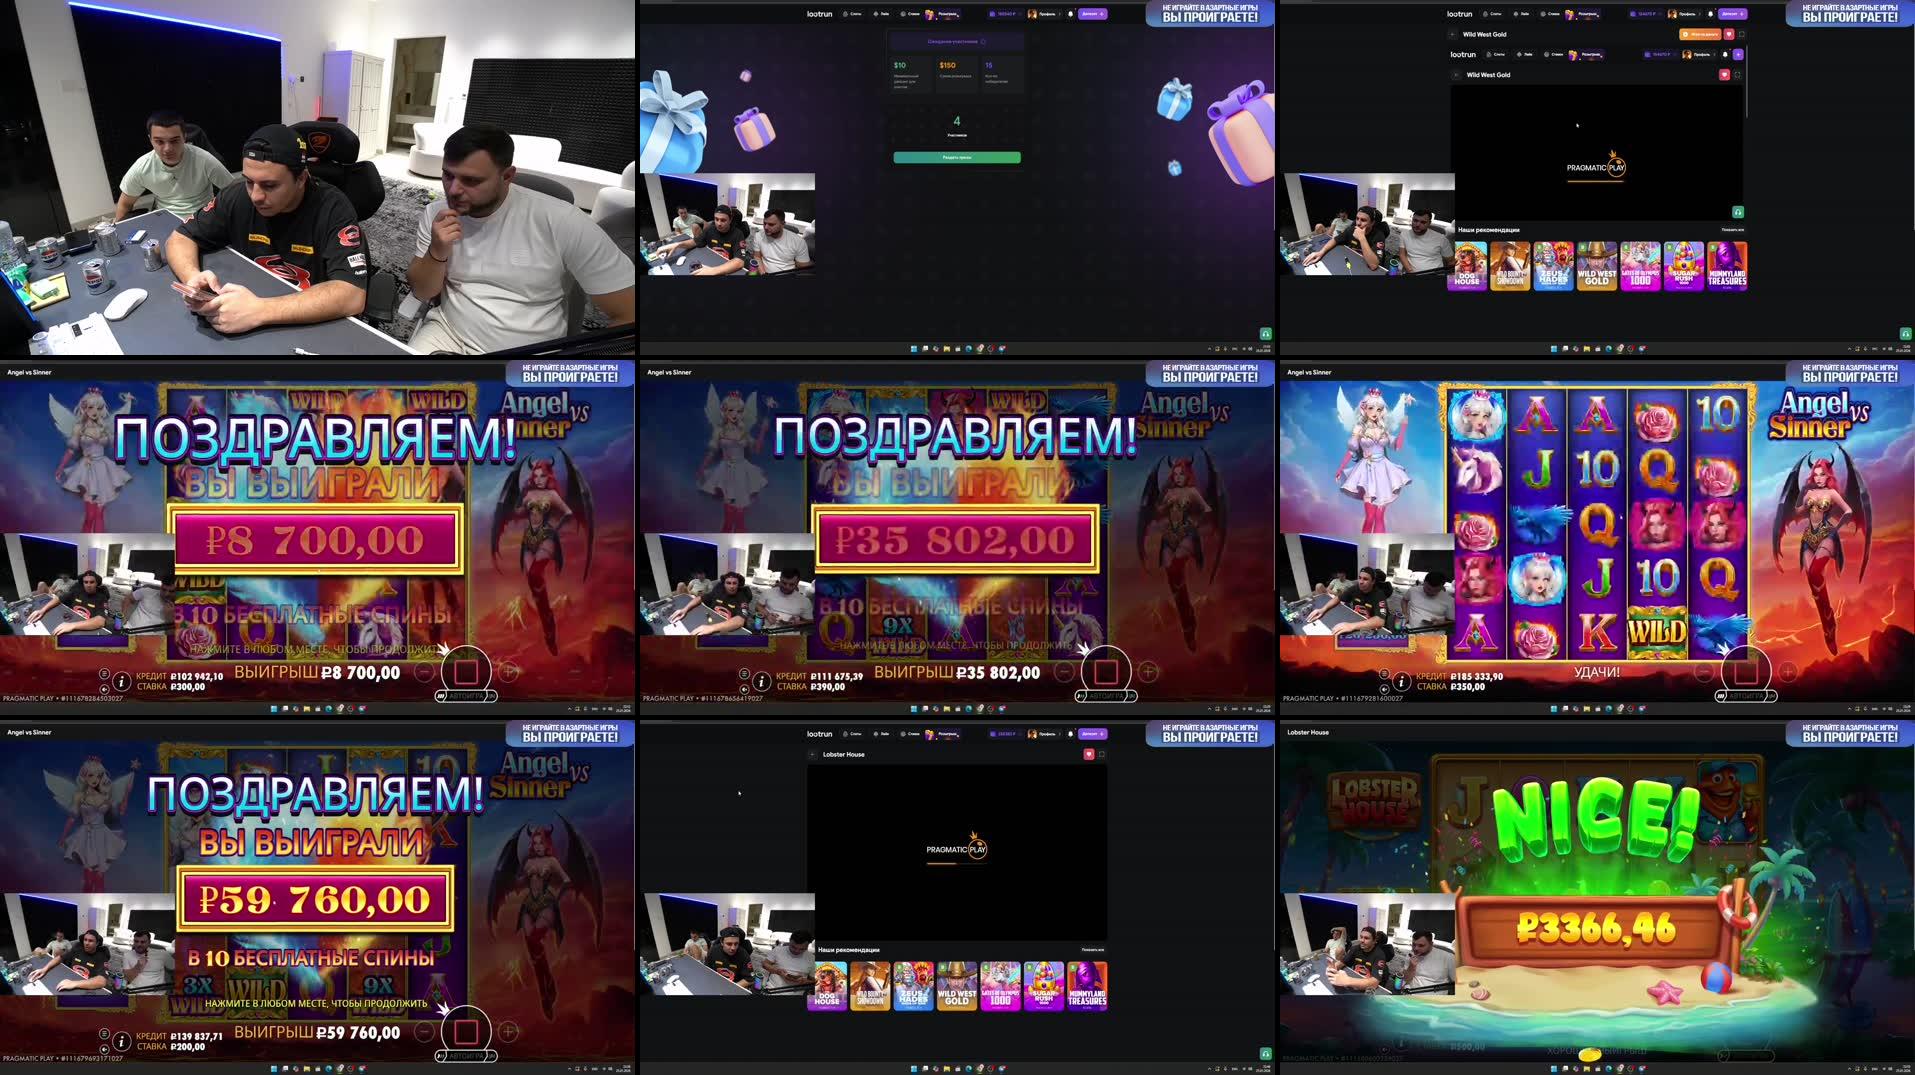Open the currency dropdown next to the balance
1915x1075 pixels.
[1019, 14]
